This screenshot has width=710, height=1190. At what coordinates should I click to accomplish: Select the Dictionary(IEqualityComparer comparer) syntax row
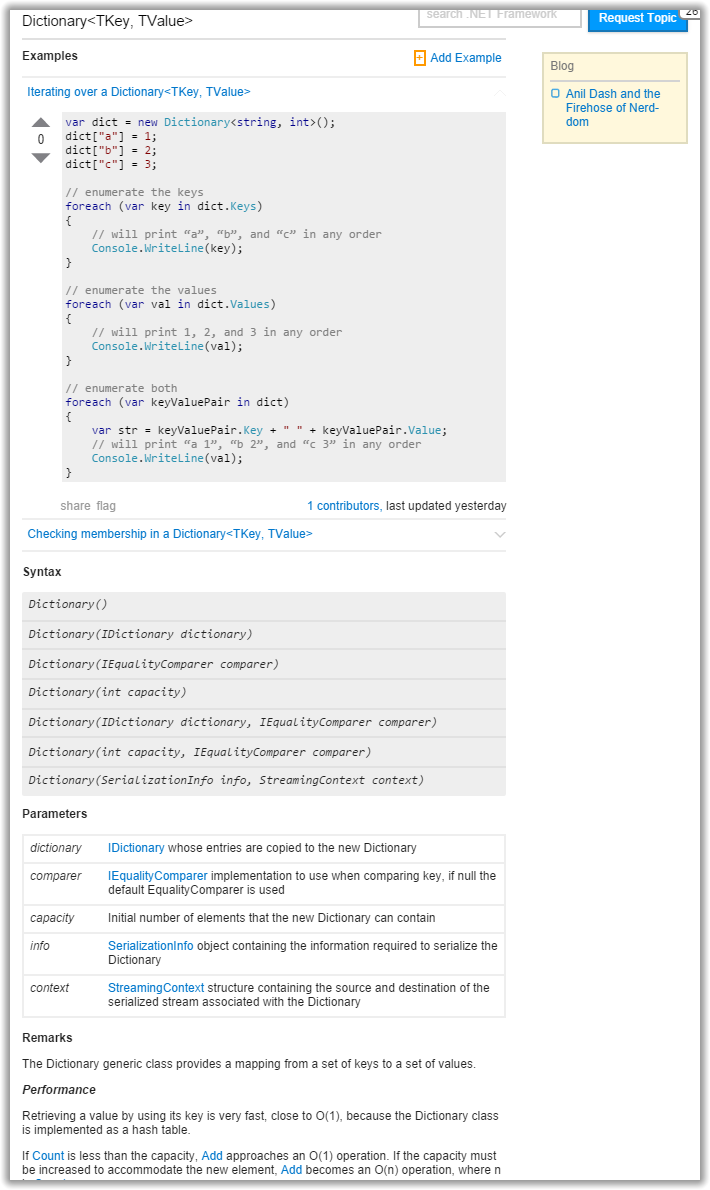coord(264,664)
